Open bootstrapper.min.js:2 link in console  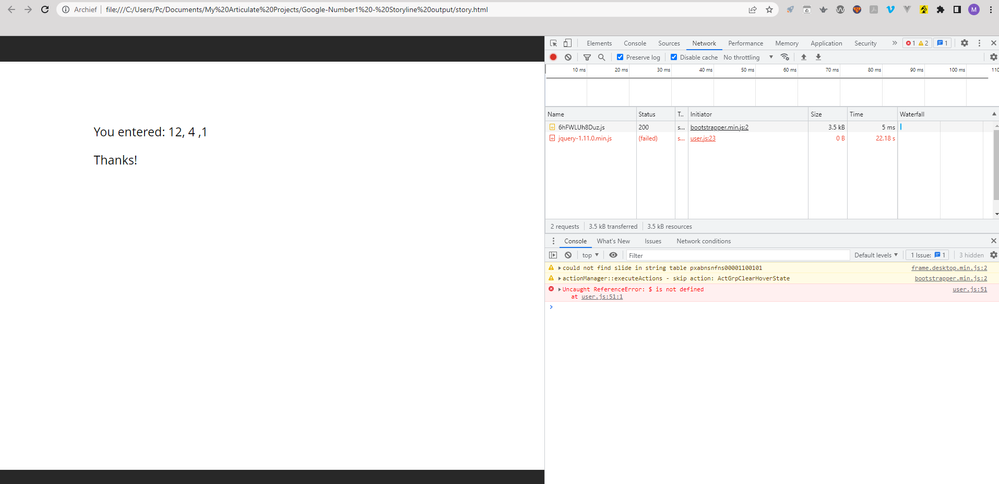951,278
